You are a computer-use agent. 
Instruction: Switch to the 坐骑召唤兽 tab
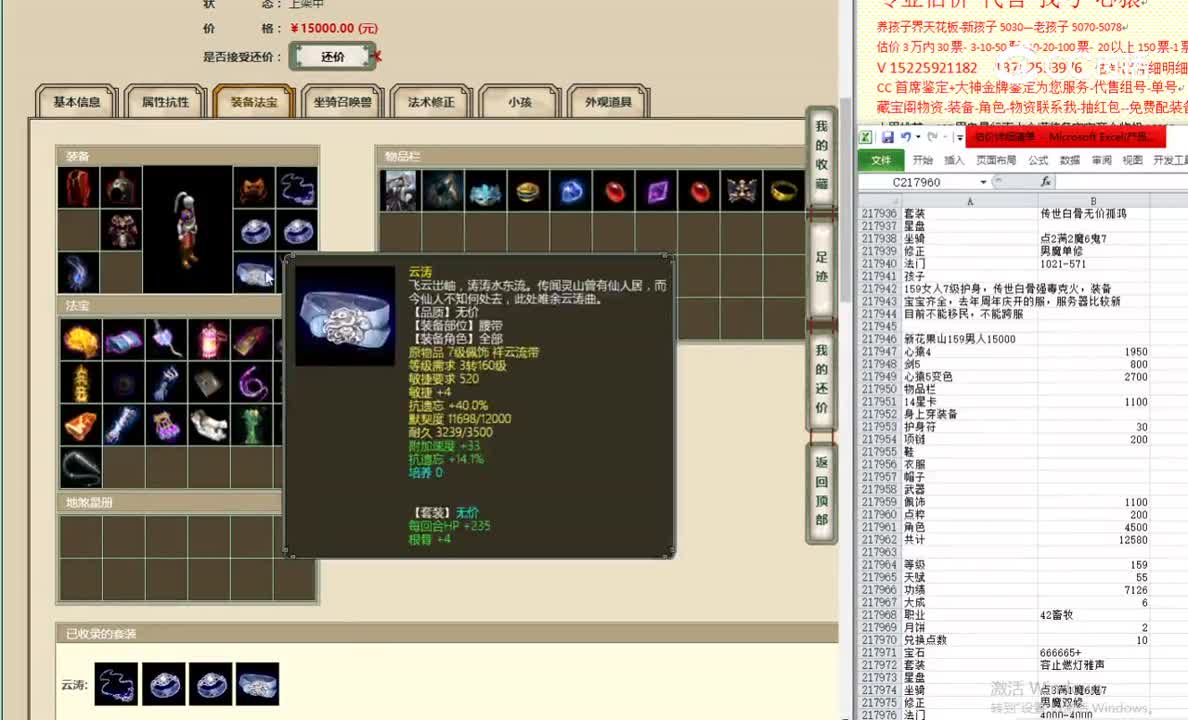click(x=342, y=102)
